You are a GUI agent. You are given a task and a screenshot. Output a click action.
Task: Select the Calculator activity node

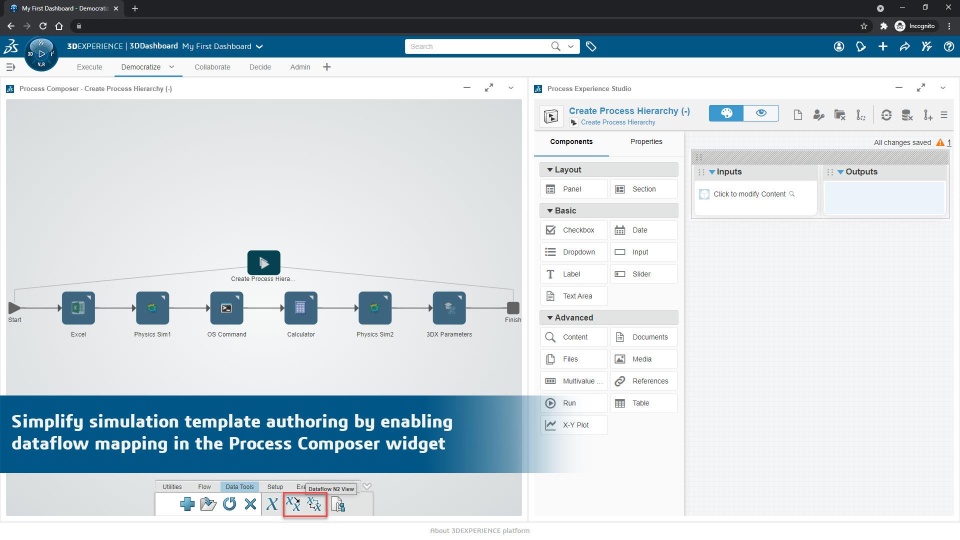pyautogui.click(x=301, y=308)
